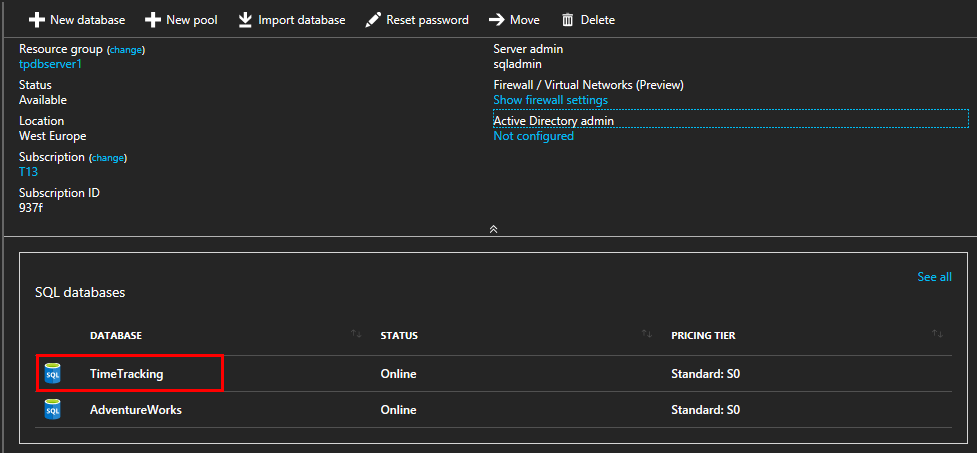This screenshot has width=977, height=453.
Task: Open Show firewall settings link
Action: tap(550, 100)
